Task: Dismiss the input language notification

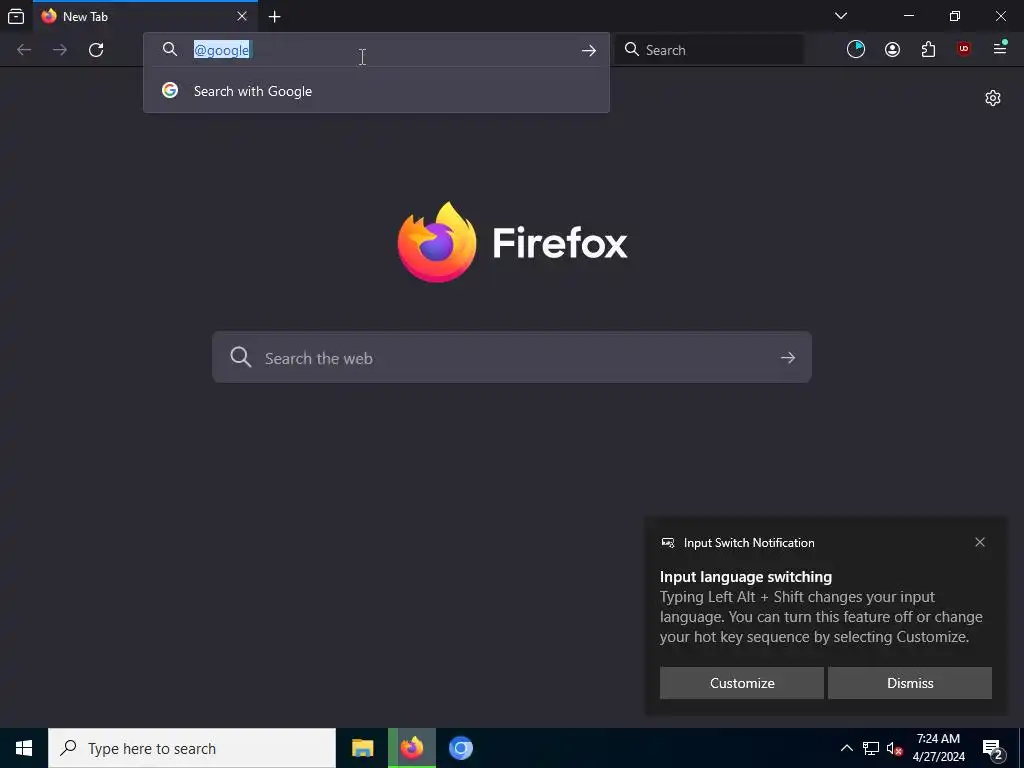Action: coord(910,683)
